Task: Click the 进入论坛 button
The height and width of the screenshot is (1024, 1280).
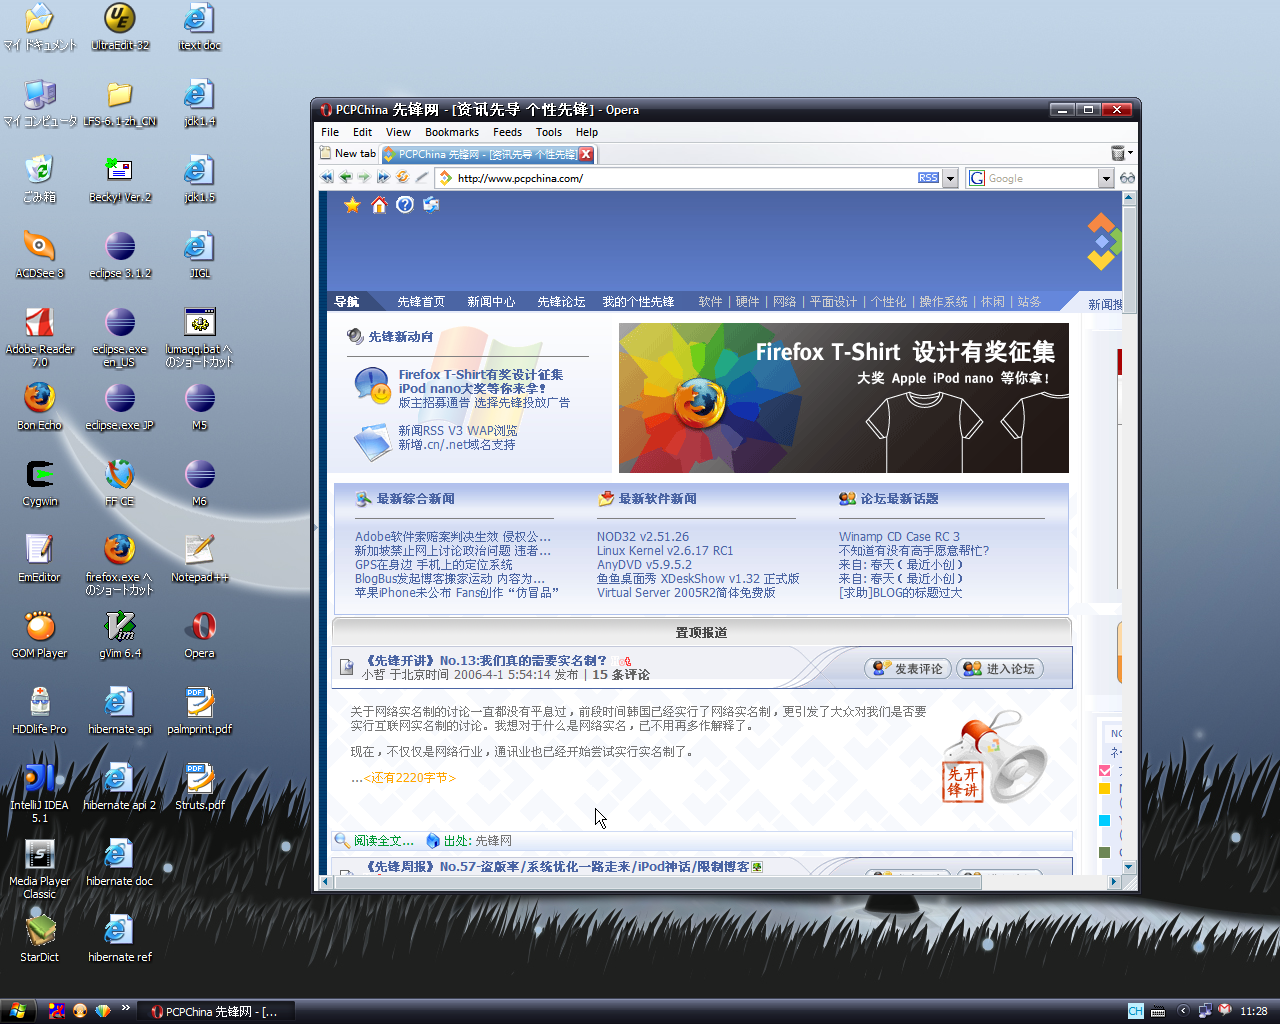Action: (1000, 669)
